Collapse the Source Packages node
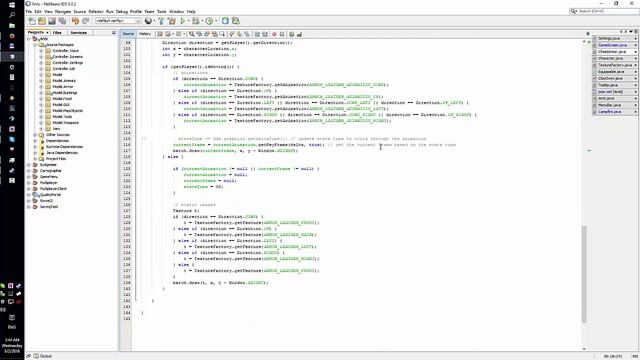 [x=35, y=45]
